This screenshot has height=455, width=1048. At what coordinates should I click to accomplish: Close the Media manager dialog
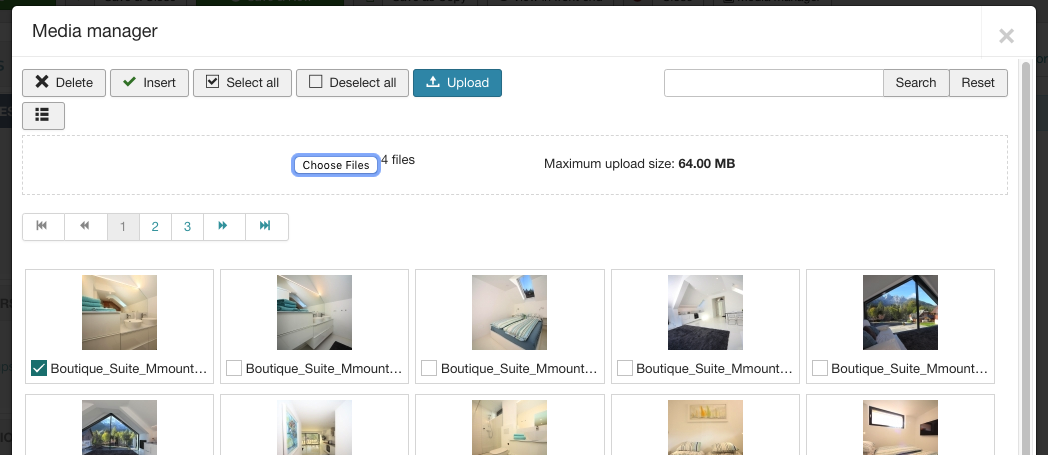[1006, 36]
